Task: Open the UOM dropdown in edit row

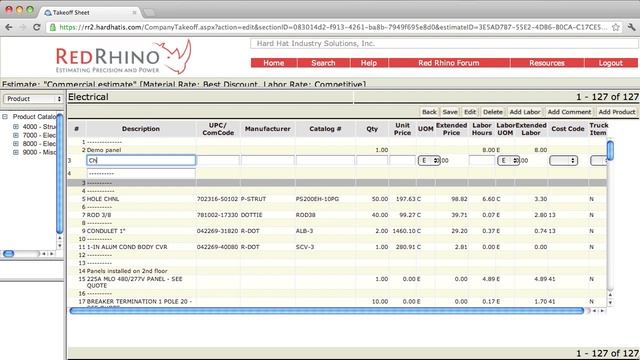Action: pyautogui.click(x=429, y=160)
